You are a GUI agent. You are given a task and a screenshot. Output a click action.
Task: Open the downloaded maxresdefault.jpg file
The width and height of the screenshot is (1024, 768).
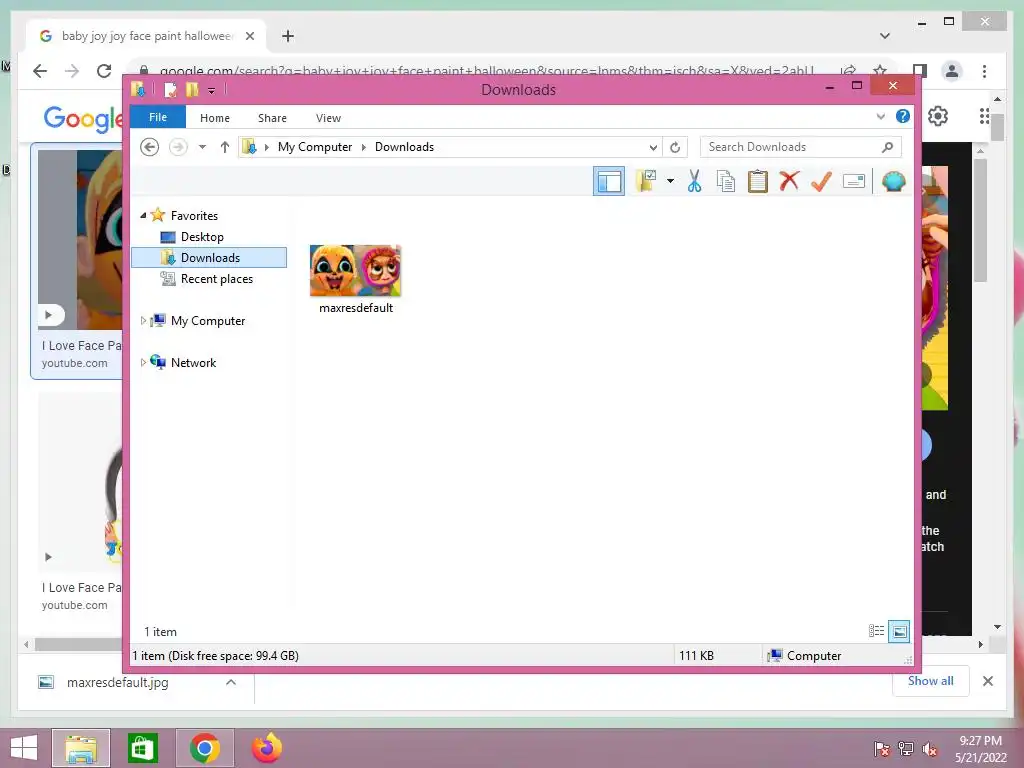tap(118, 682)
